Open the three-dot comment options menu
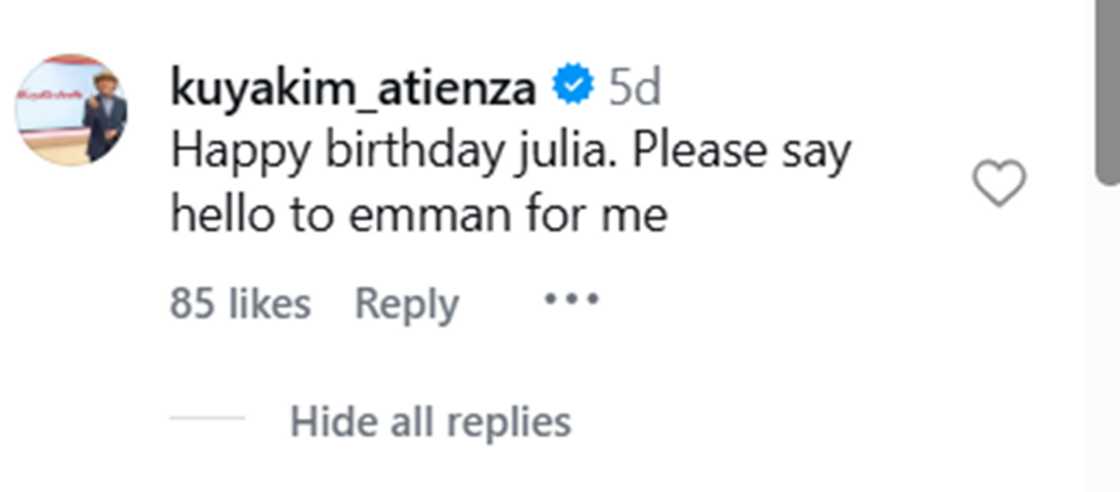Image resolution: width=1120 pixels, height=492 pixels. [571, 299]
